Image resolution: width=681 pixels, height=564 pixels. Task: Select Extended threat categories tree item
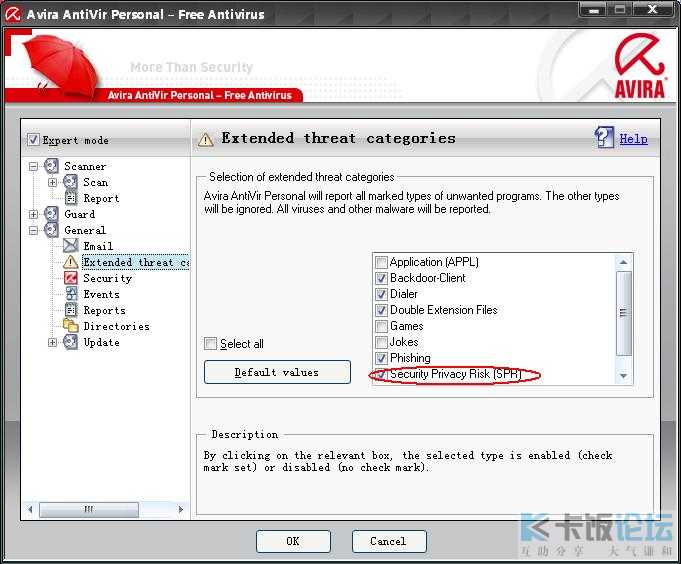134,262
